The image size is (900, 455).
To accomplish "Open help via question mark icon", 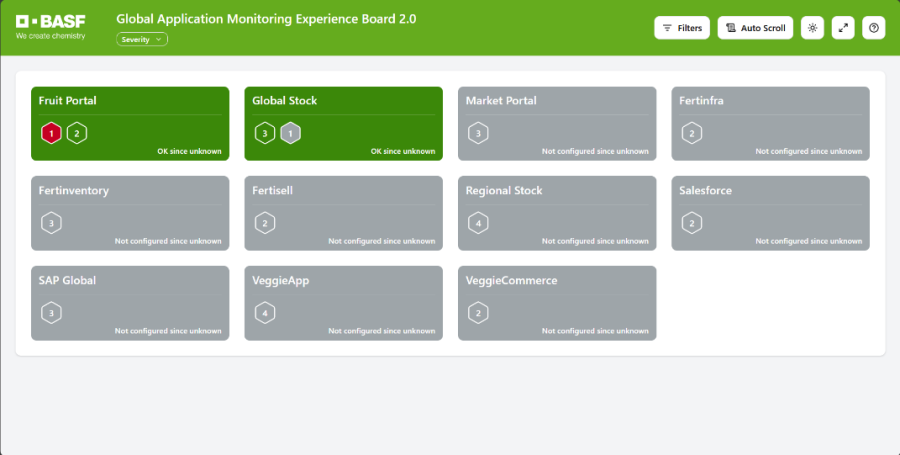I will [x=874, y=28].
